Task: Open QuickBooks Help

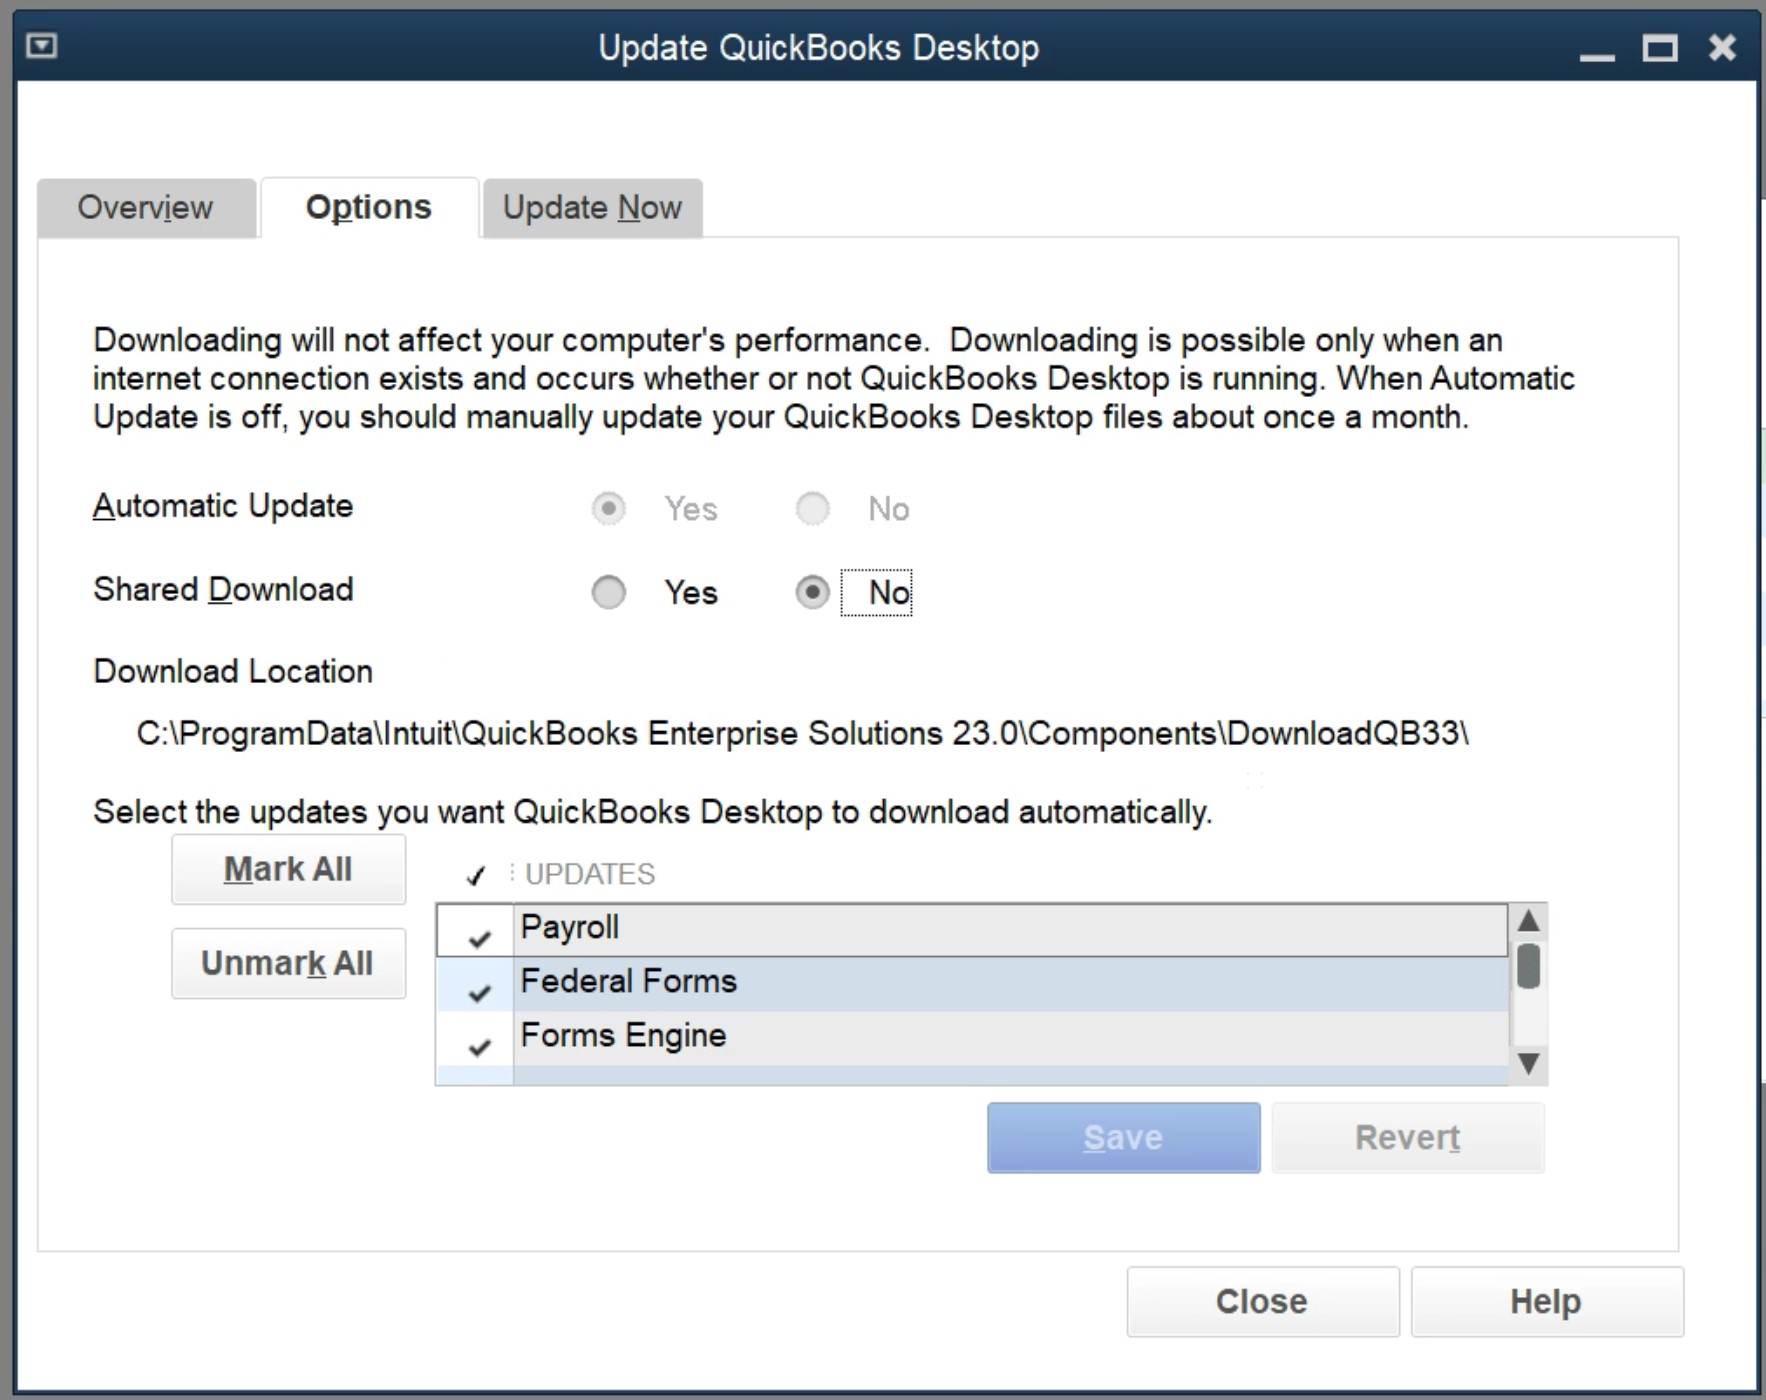Action: pyautogui.click(x=1547, y=1301)
